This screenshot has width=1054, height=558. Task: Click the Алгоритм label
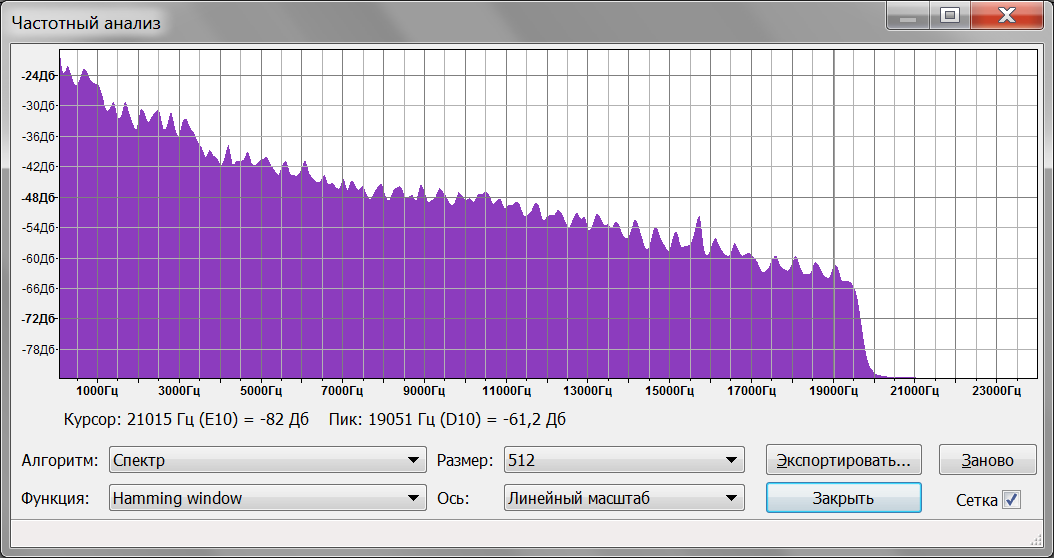60,461
